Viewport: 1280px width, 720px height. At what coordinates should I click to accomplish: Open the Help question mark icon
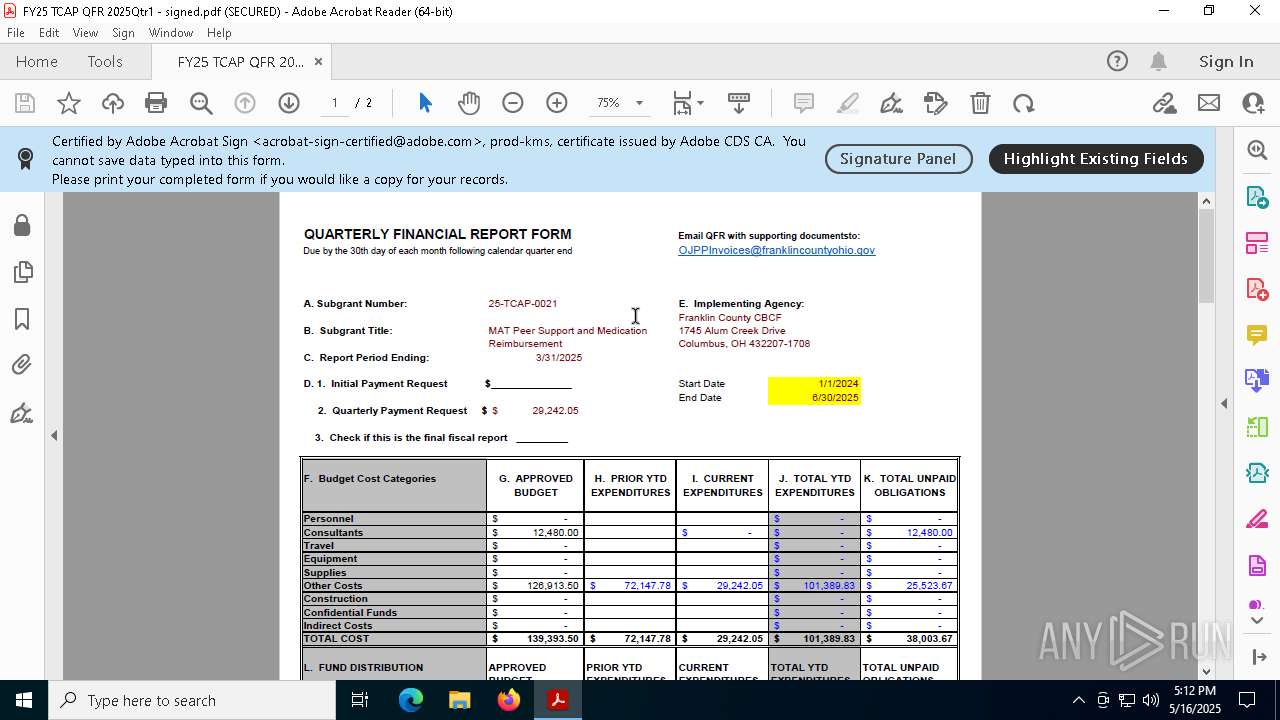point(1117,61)
